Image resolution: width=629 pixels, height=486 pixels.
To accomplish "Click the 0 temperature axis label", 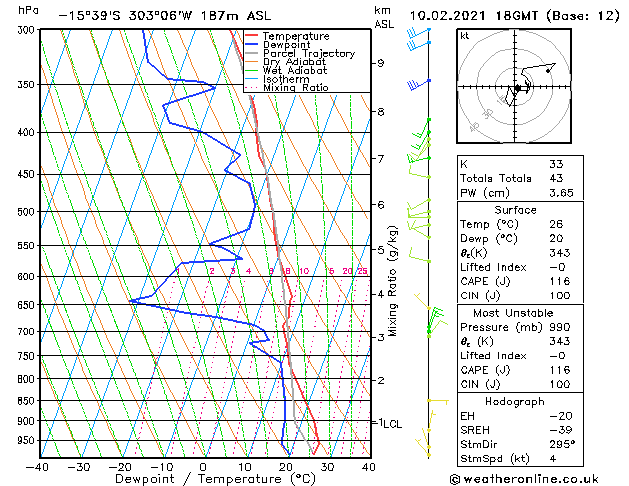I will tap(203, 467).
